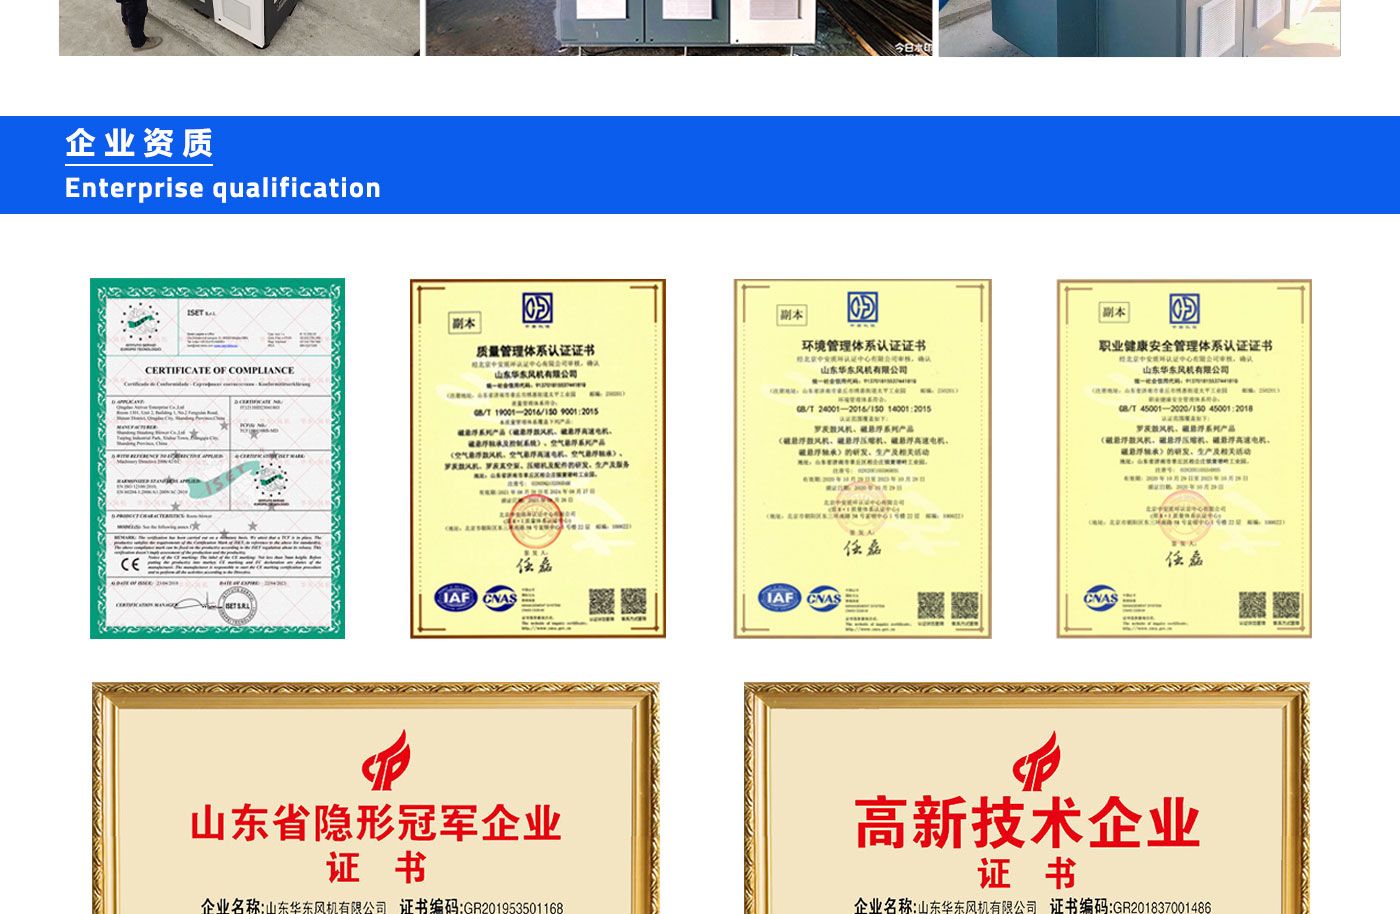The image size is (1400, 914).
Task: Click the CNAS logo on the occupational health certificate
Action: 1100,598
